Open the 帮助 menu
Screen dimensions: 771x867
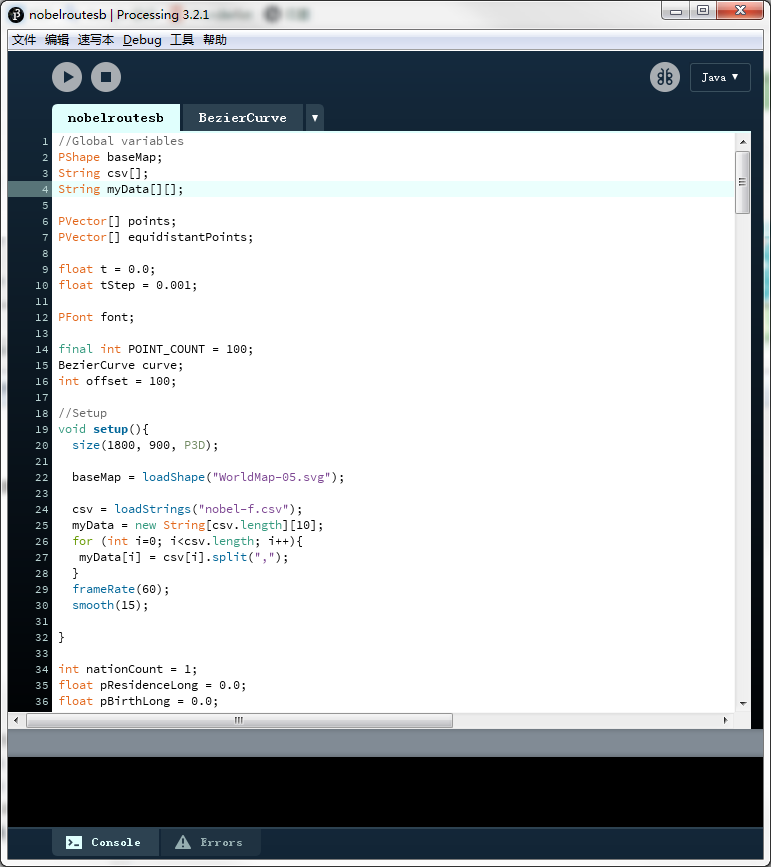[x=215, y=40]
